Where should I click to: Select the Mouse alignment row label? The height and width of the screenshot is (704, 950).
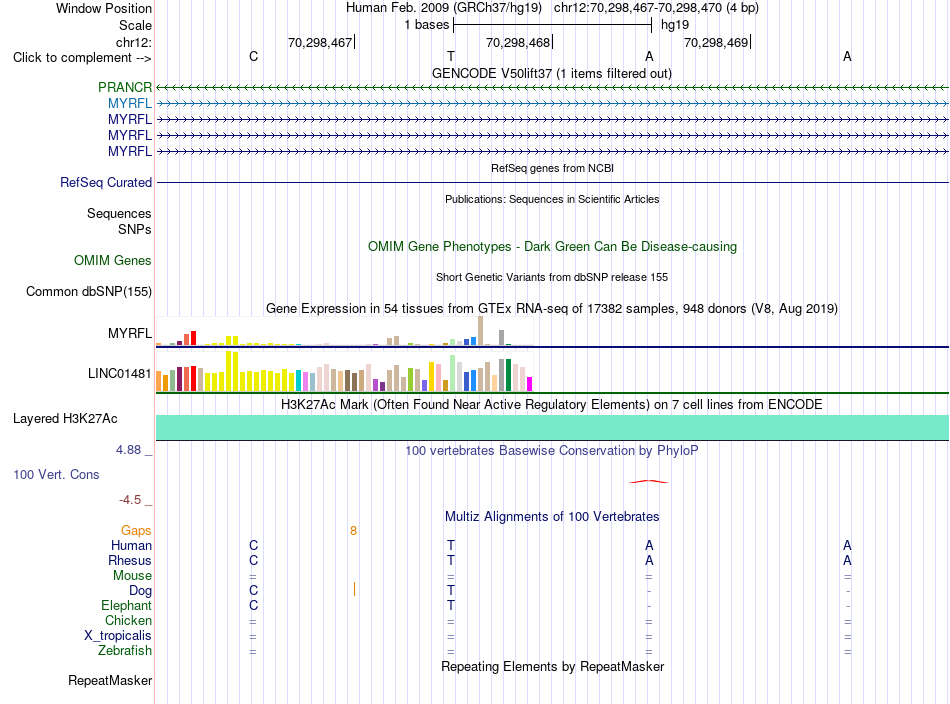[132, 576]
